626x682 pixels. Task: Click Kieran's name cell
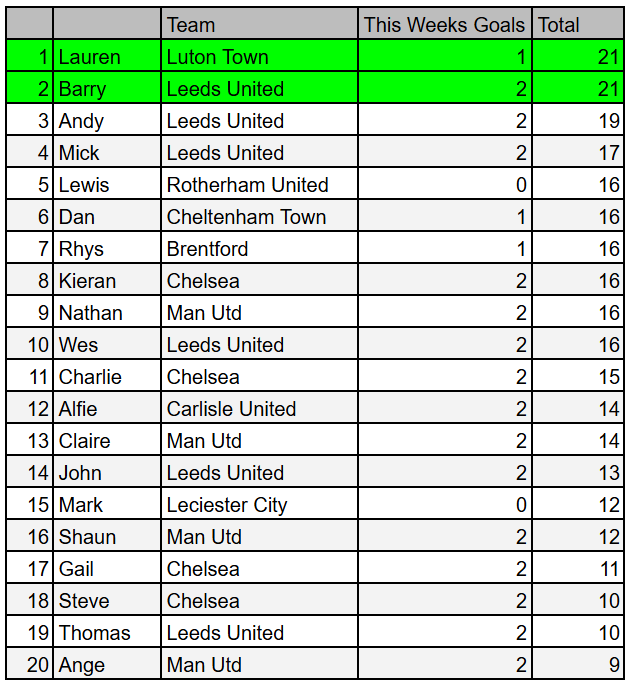(107, 280)
